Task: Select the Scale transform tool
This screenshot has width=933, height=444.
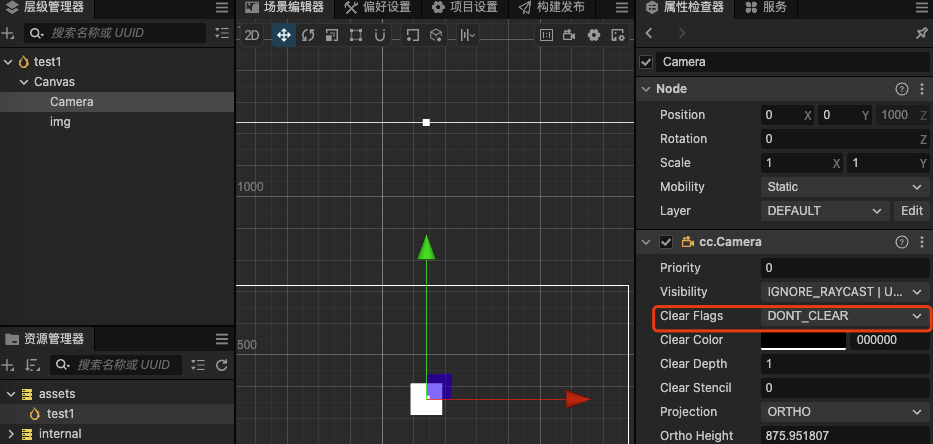Action: point(332,35)
